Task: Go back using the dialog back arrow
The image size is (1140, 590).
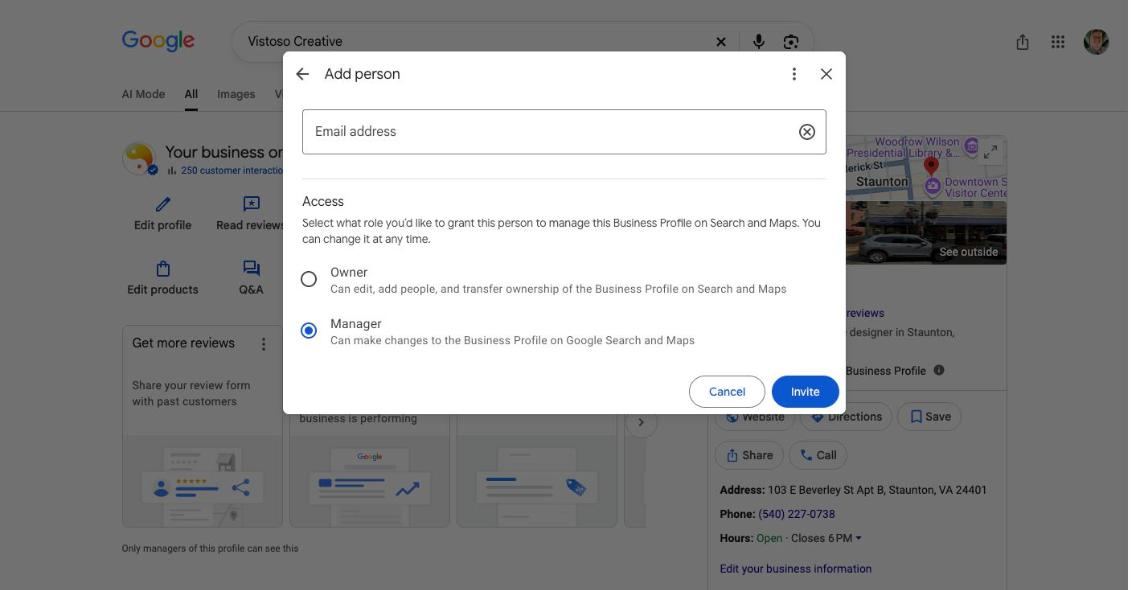Action: pyautogui.click(x=302, y=74)
